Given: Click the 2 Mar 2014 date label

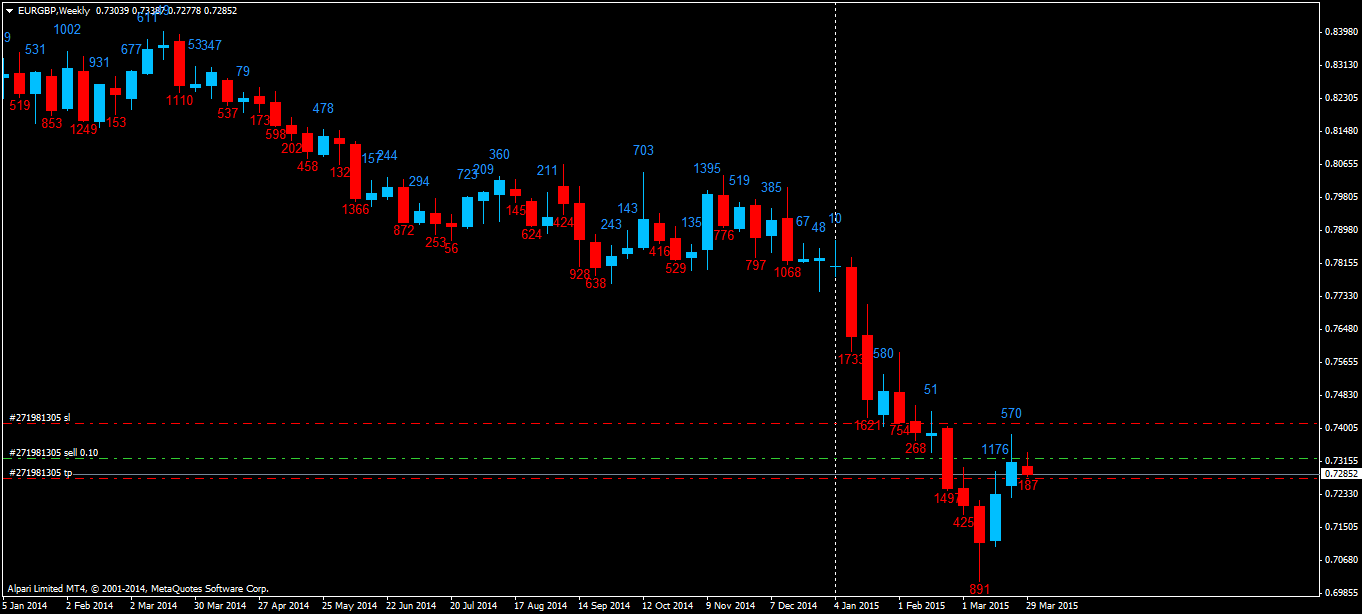Looking at the screenshot, I should (153, 606).
